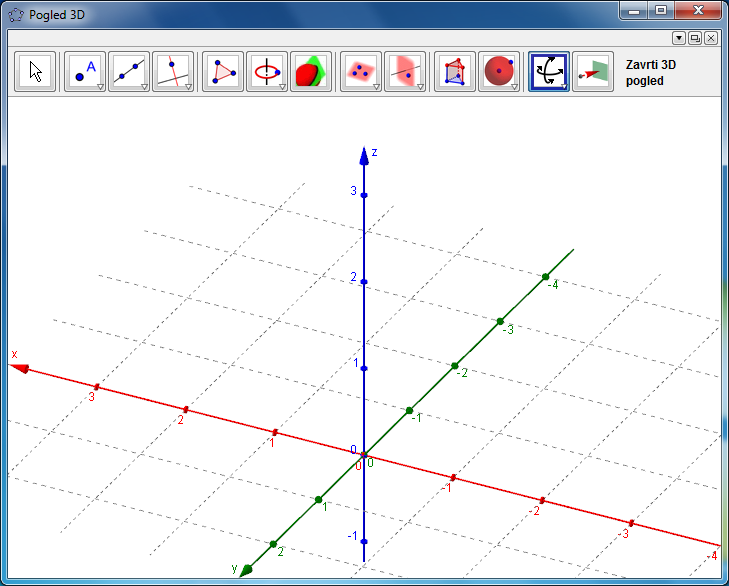Click the -1 tick on the blue z axis
The height and width of the screenshot is (586, 729).
tap(364, 541)
